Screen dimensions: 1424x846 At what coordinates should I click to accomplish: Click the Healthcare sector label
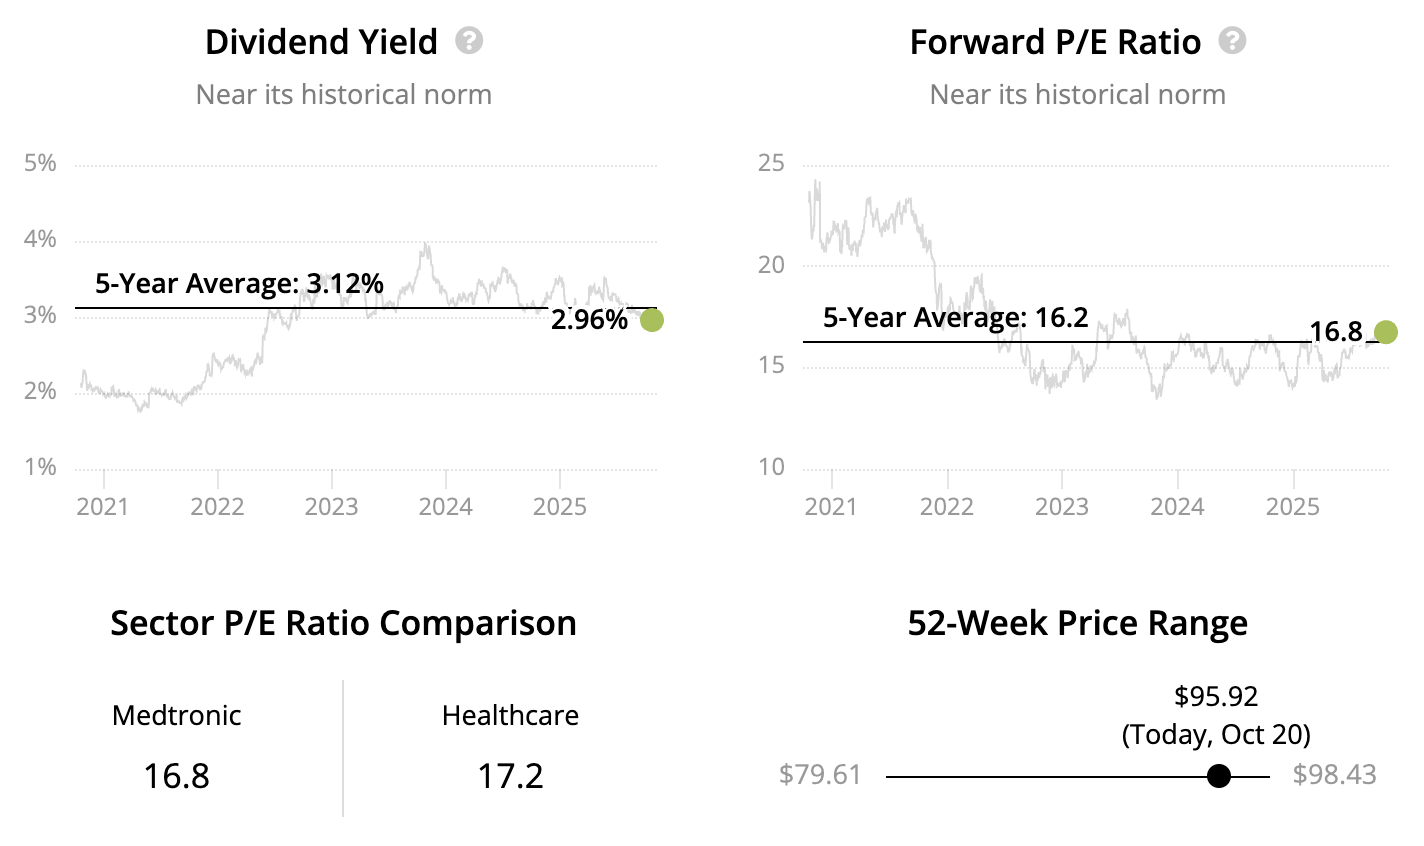click(x=510, y=716)
